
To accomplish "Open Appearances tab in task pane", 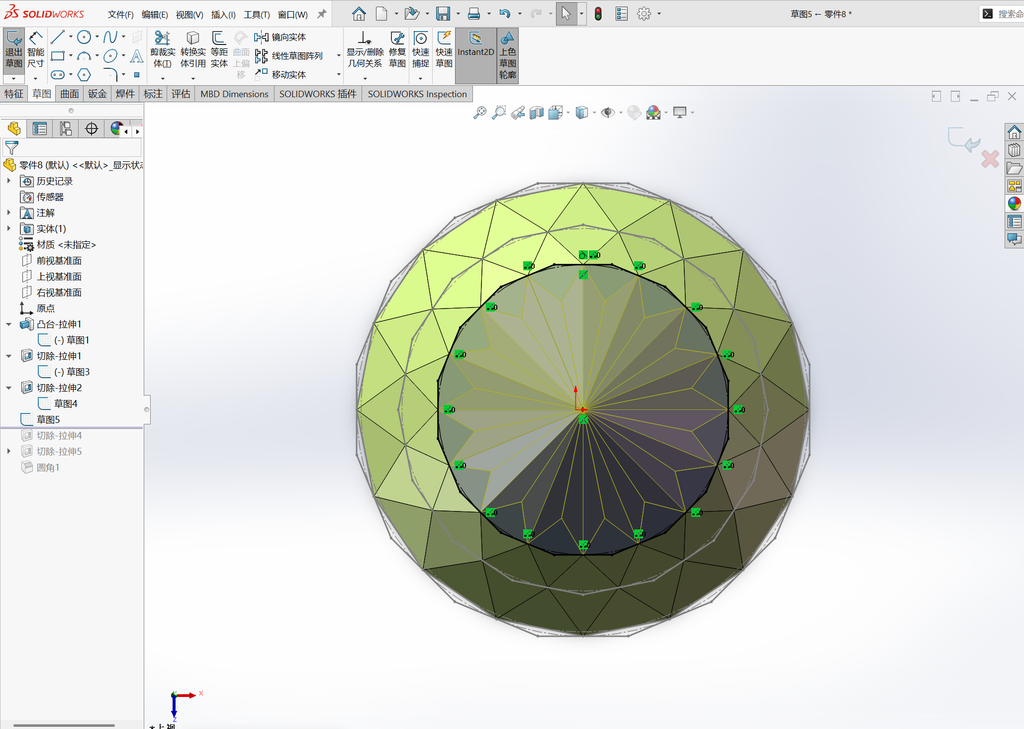I will 1014,204.
